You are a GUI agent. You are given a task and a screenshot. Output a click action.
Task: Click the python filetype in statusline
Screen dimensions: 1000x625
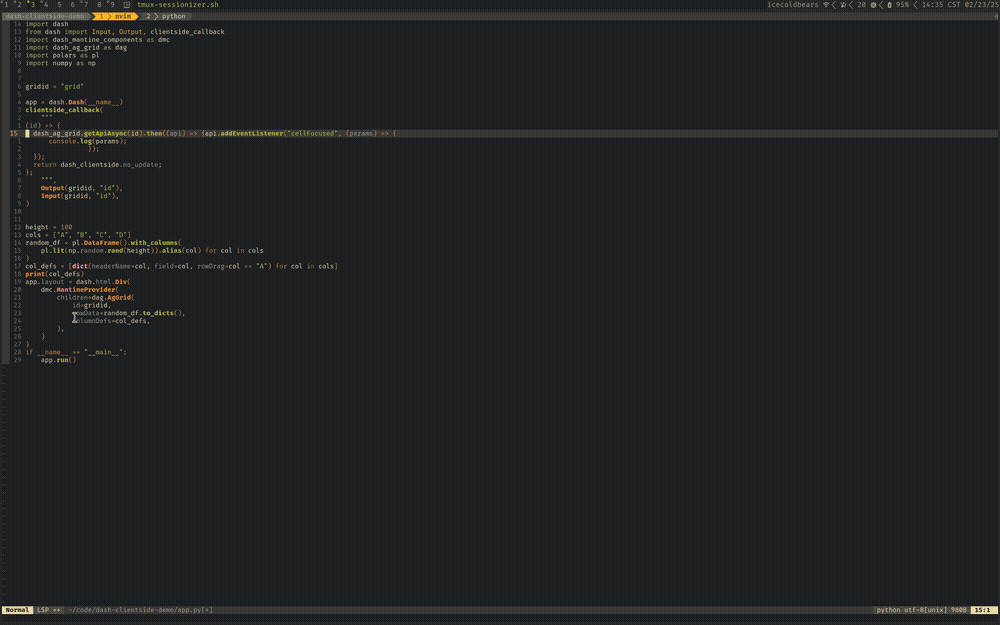click(x=888, y=610)
